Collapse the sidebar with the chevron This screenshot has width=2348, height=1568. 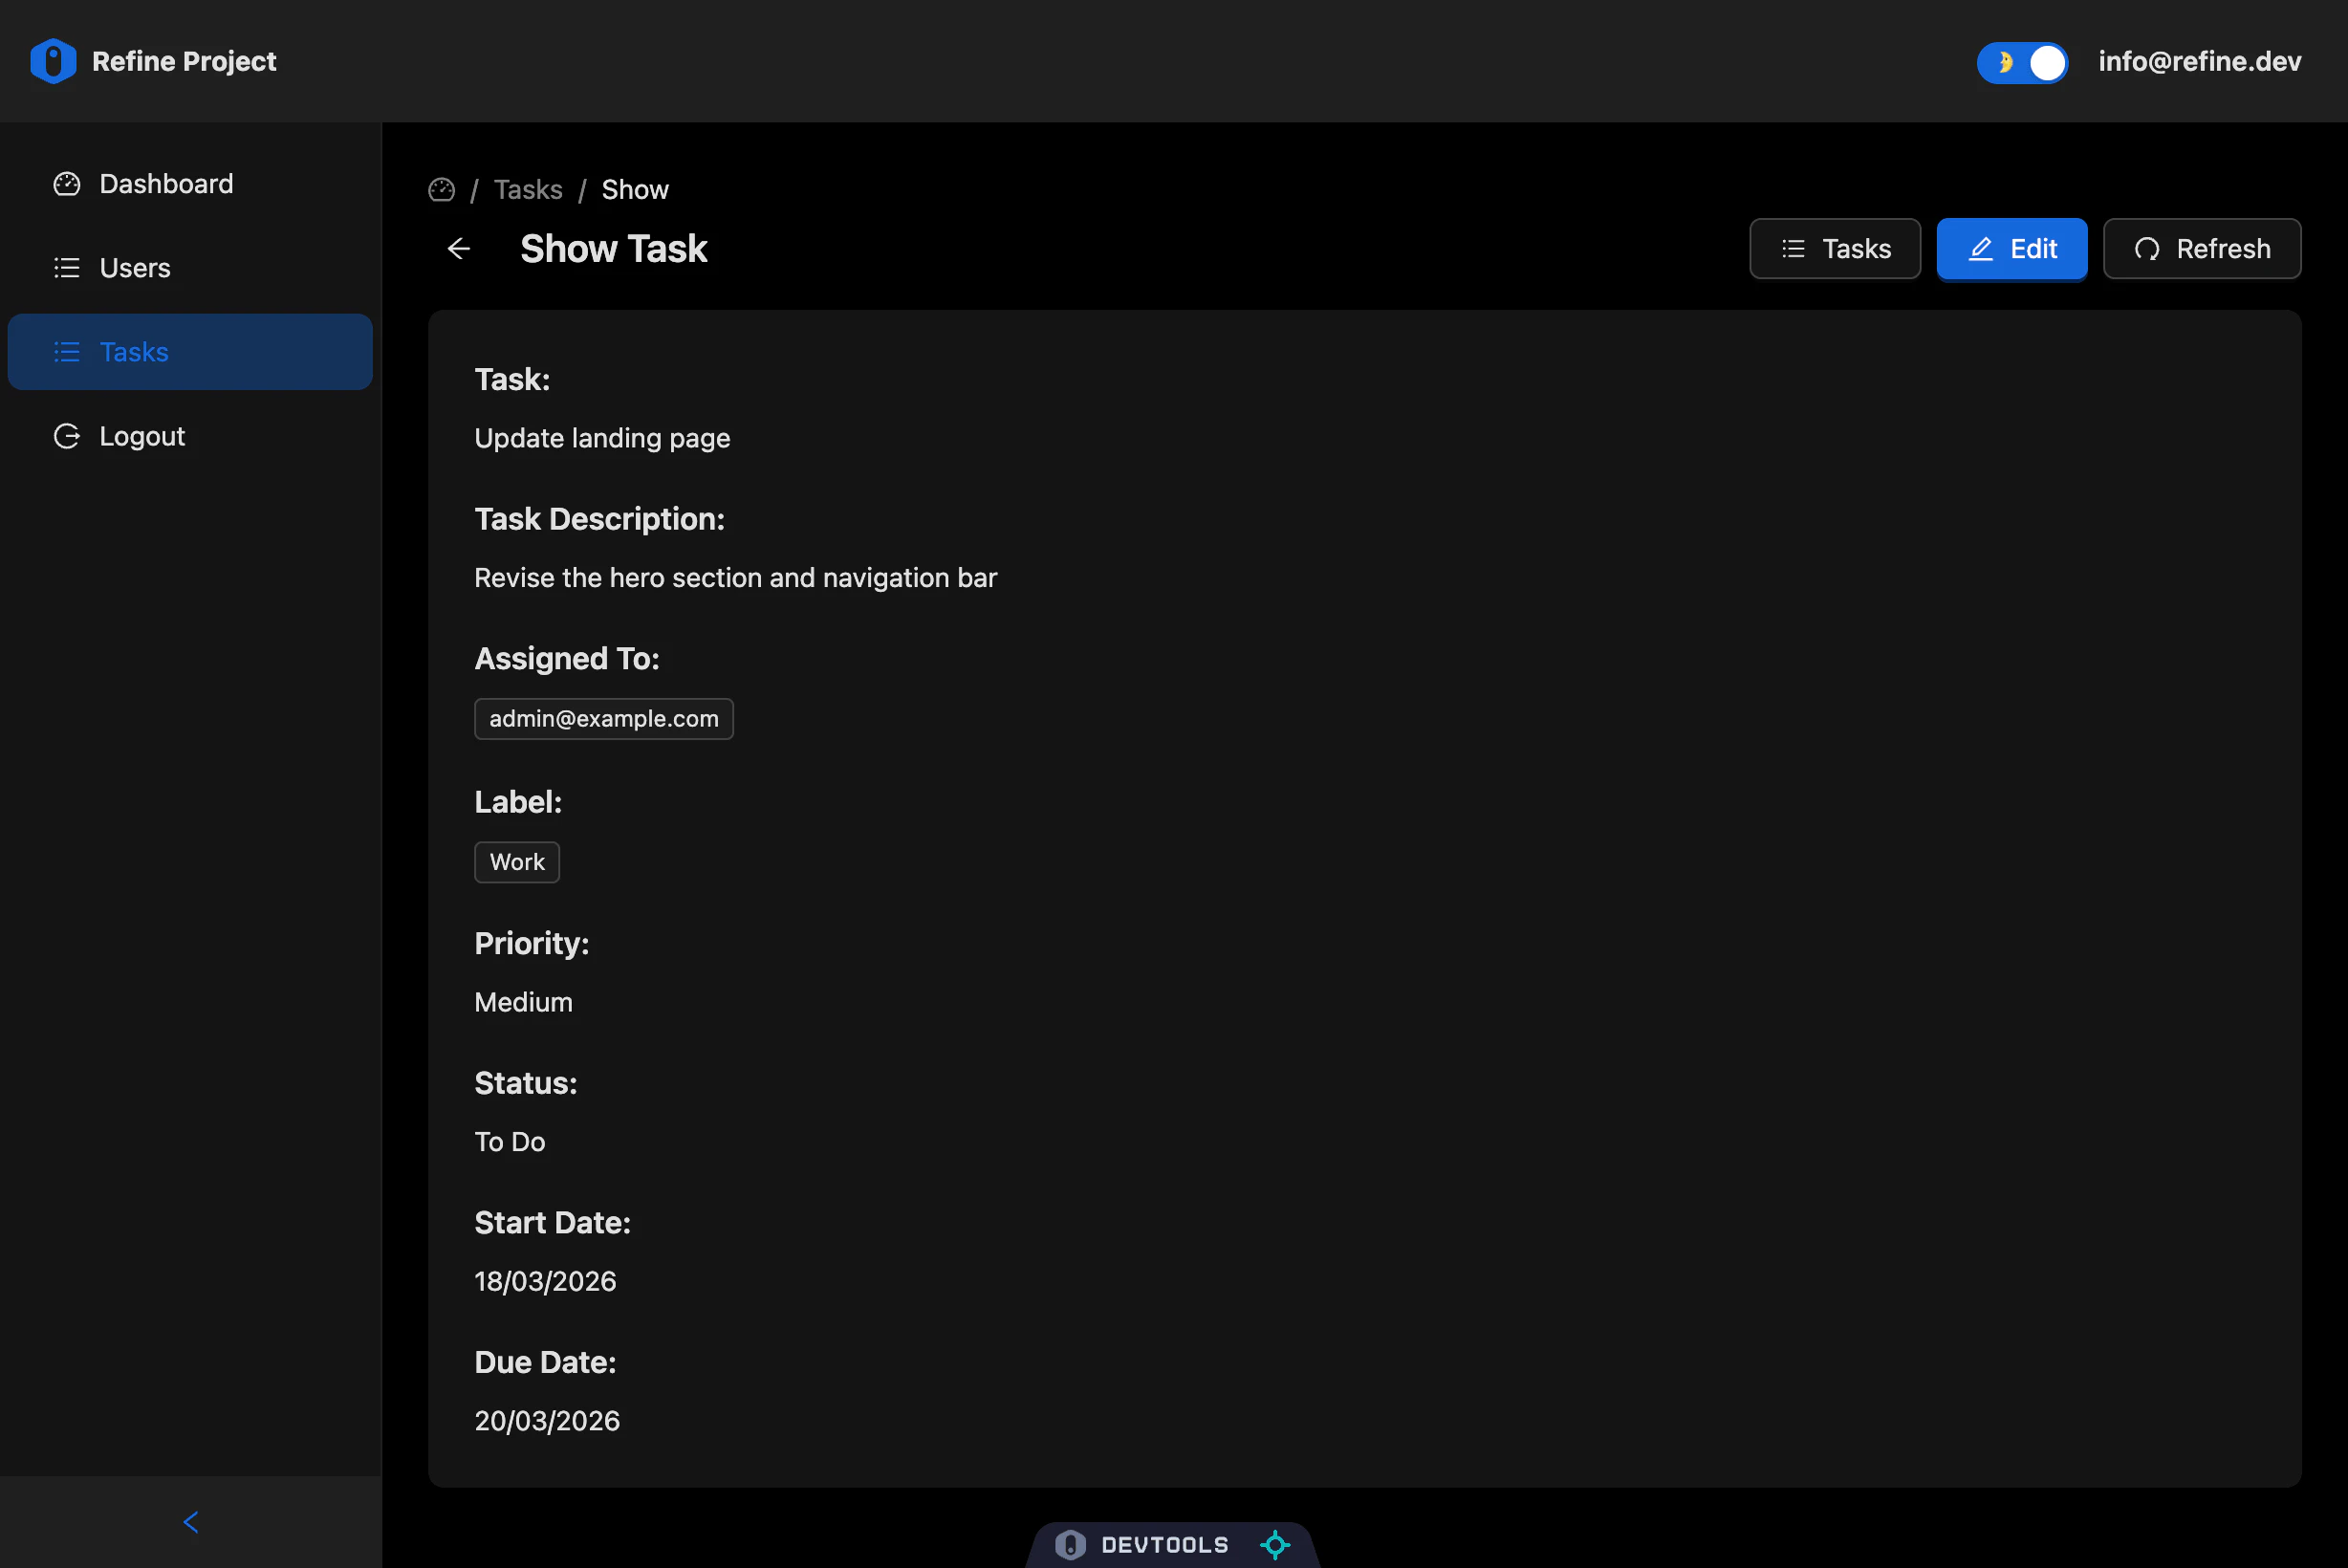click(190, 1521)
